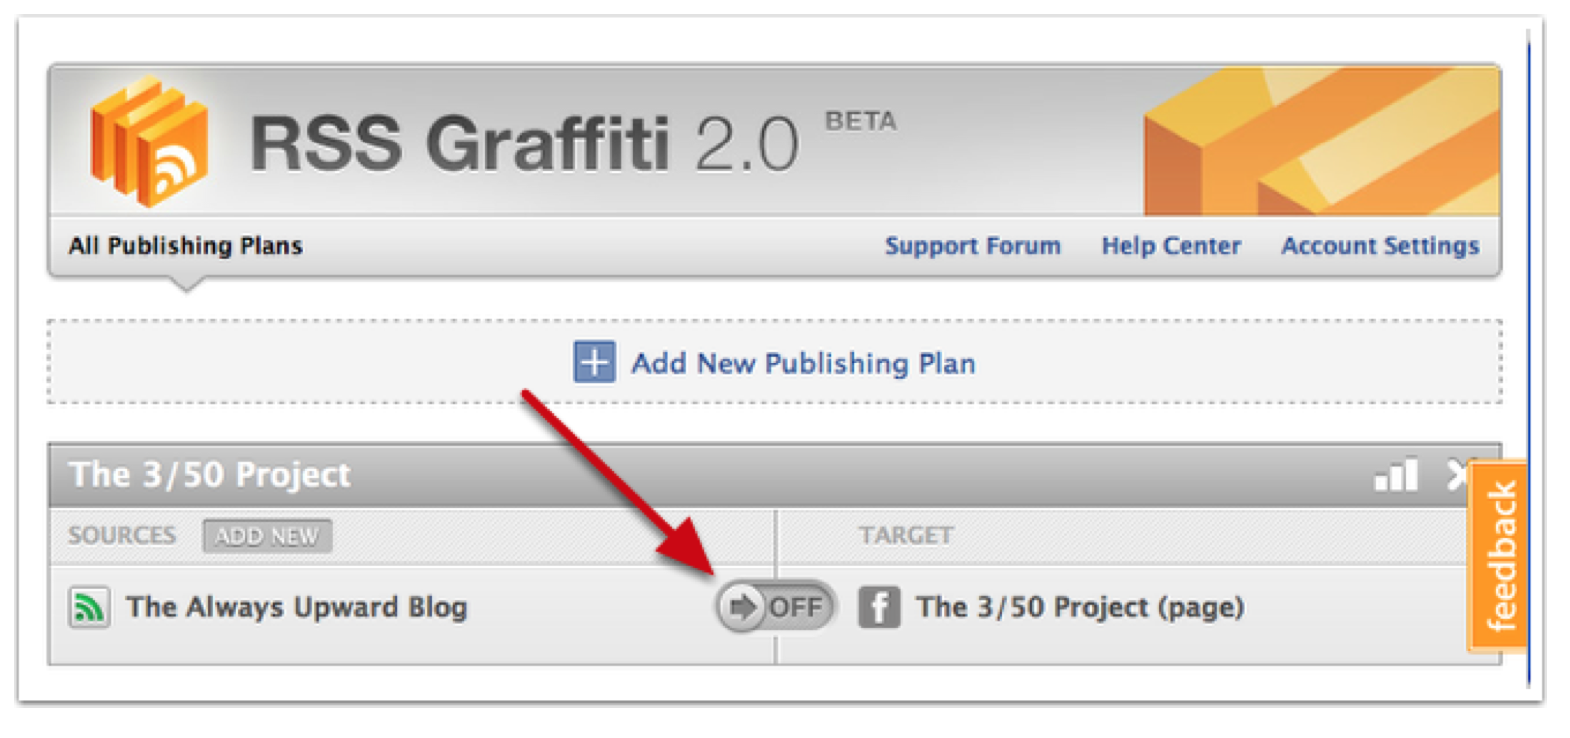The image size is (1570, 738).
Task: Click The 3/50 Project plan header title
Action: tap(210, 475)
